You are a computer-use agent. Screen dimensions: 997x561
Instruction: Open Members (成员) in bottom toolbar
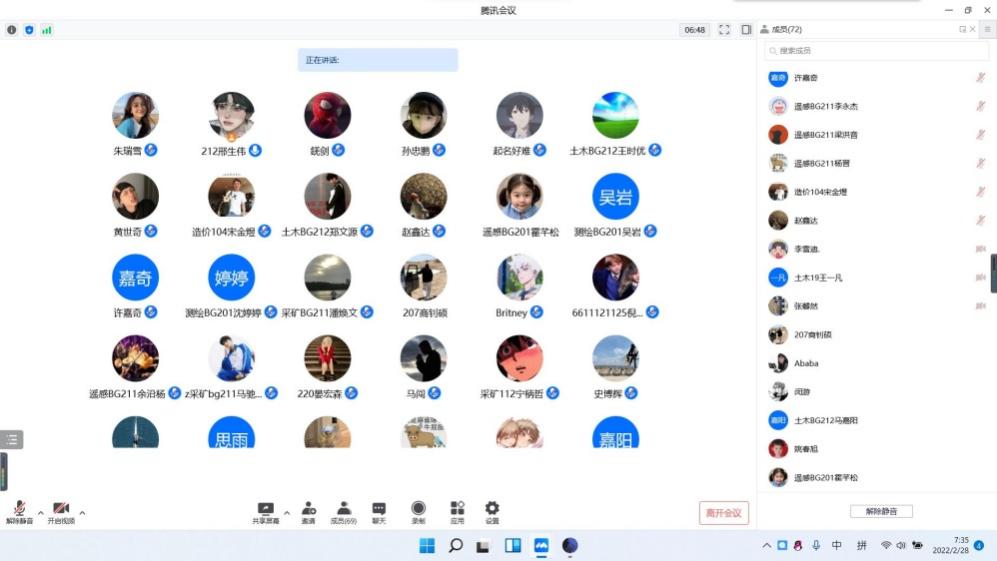343,509
